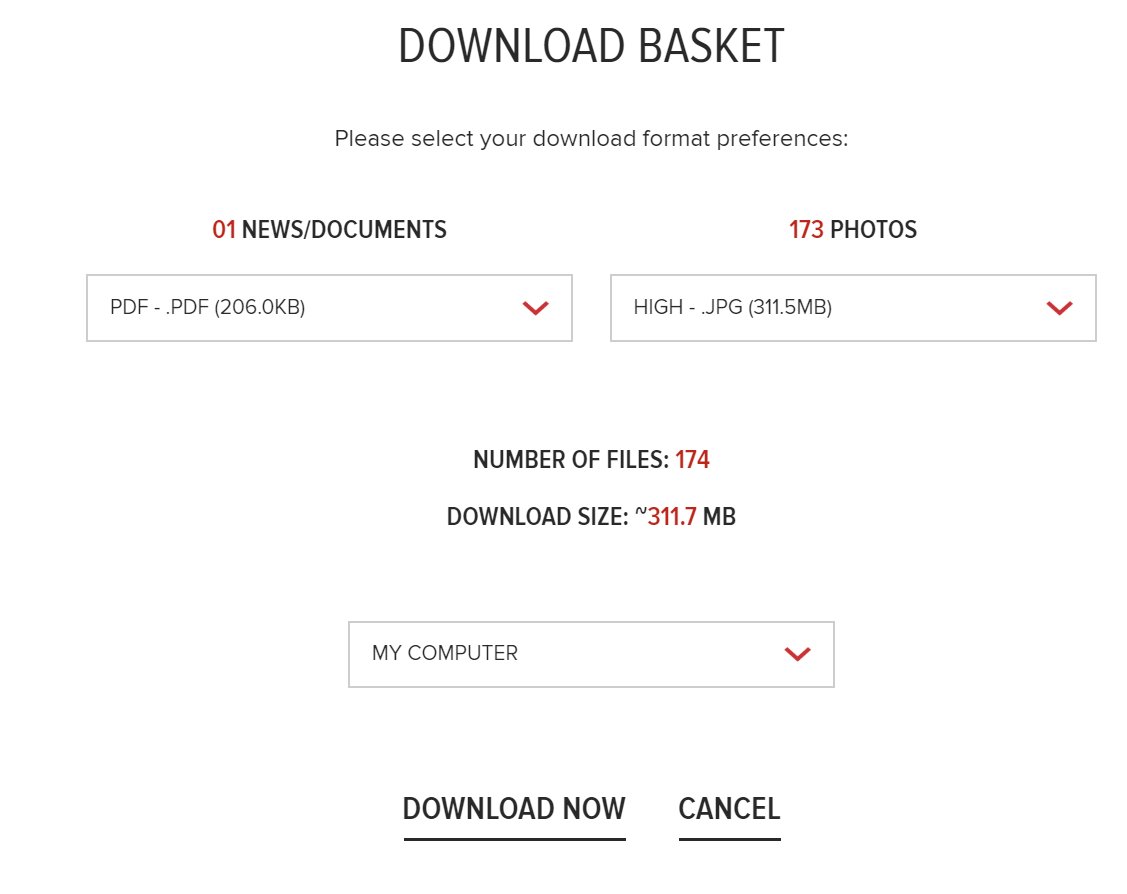Click the MB unit after the download size
The height and width of the screenshot is (894, 1127).
719,517
